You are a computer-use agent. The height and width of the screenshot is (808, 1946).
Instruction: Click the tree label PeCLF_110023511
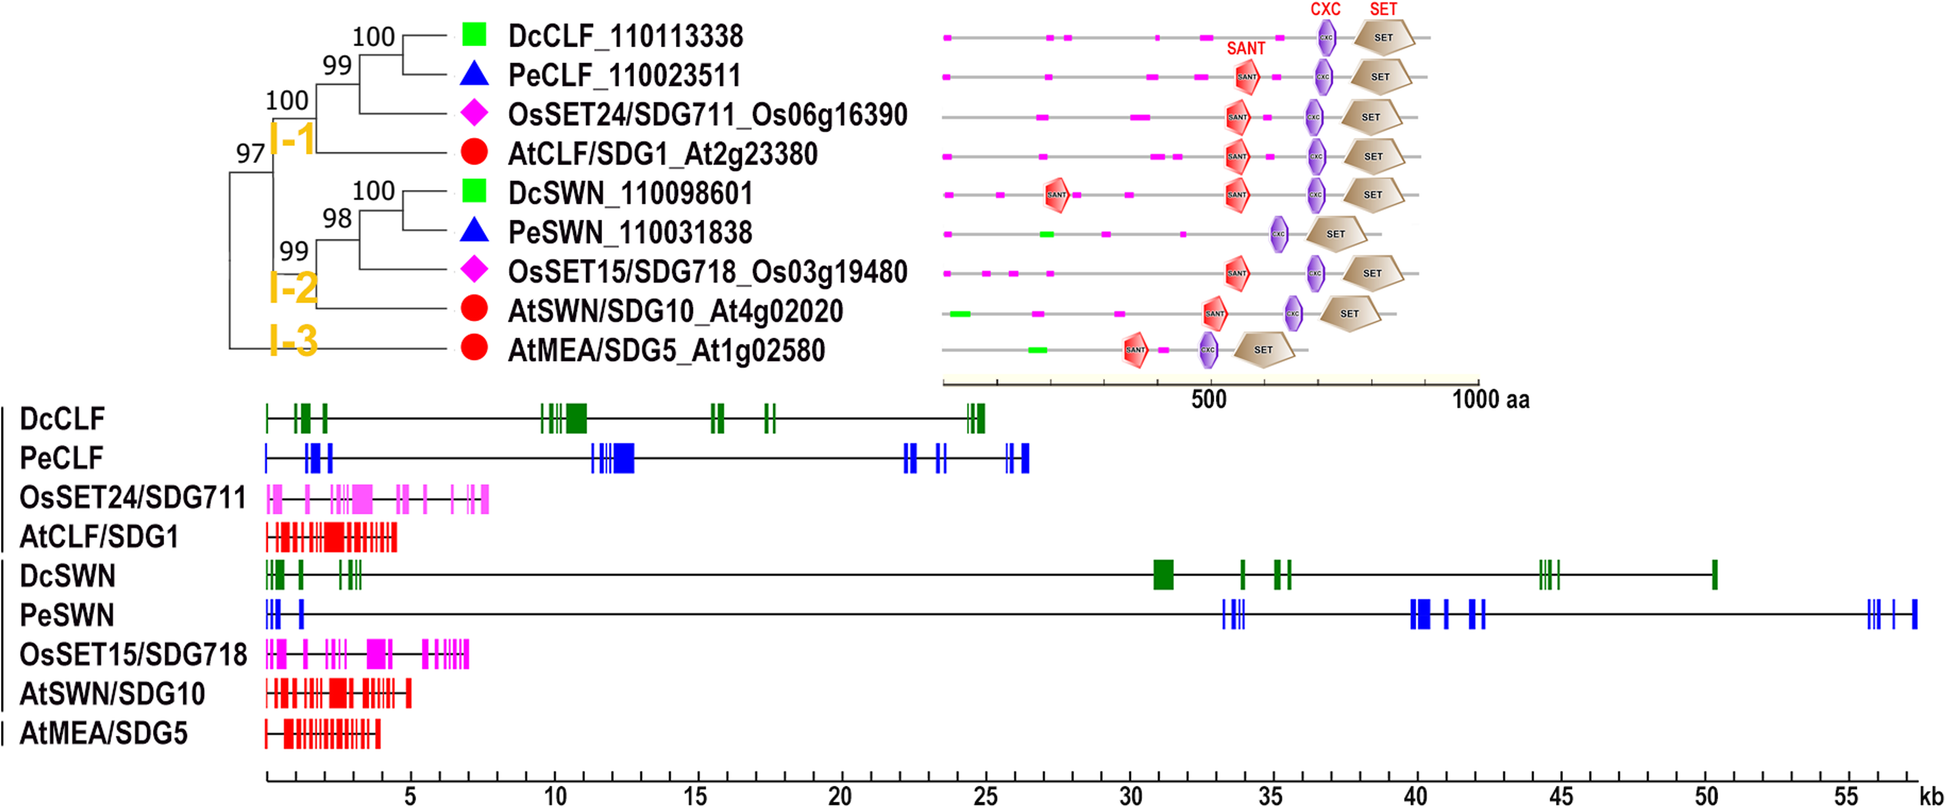[x=624, y=75]
